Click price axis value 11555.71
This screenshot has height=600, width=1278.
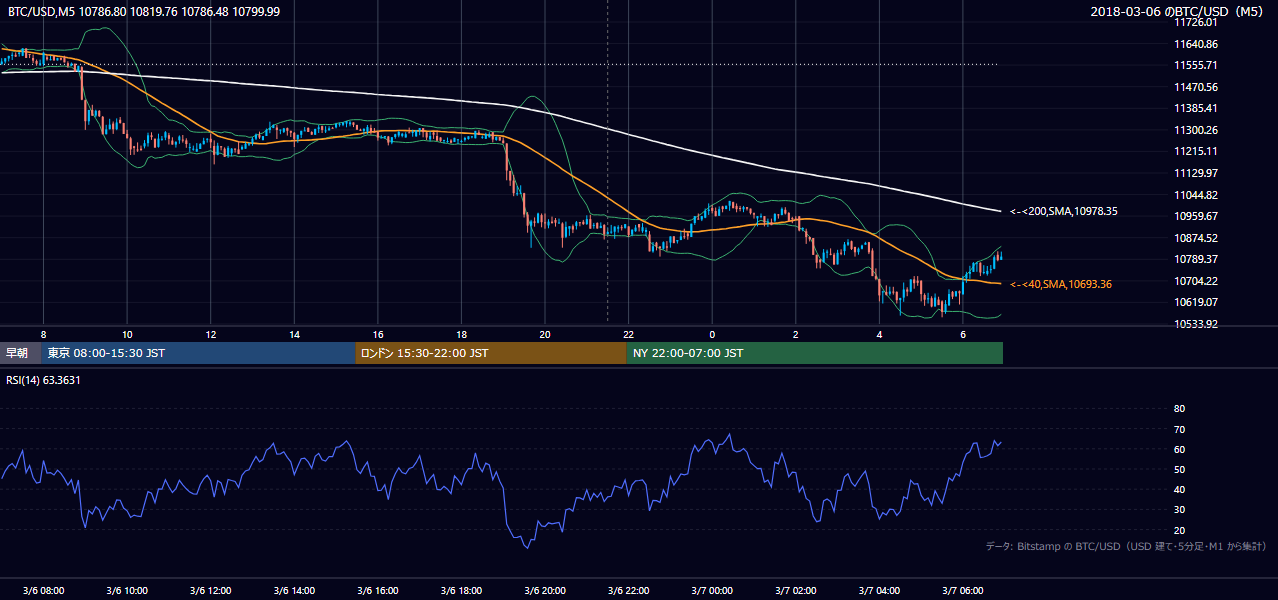pos(1196,65)
